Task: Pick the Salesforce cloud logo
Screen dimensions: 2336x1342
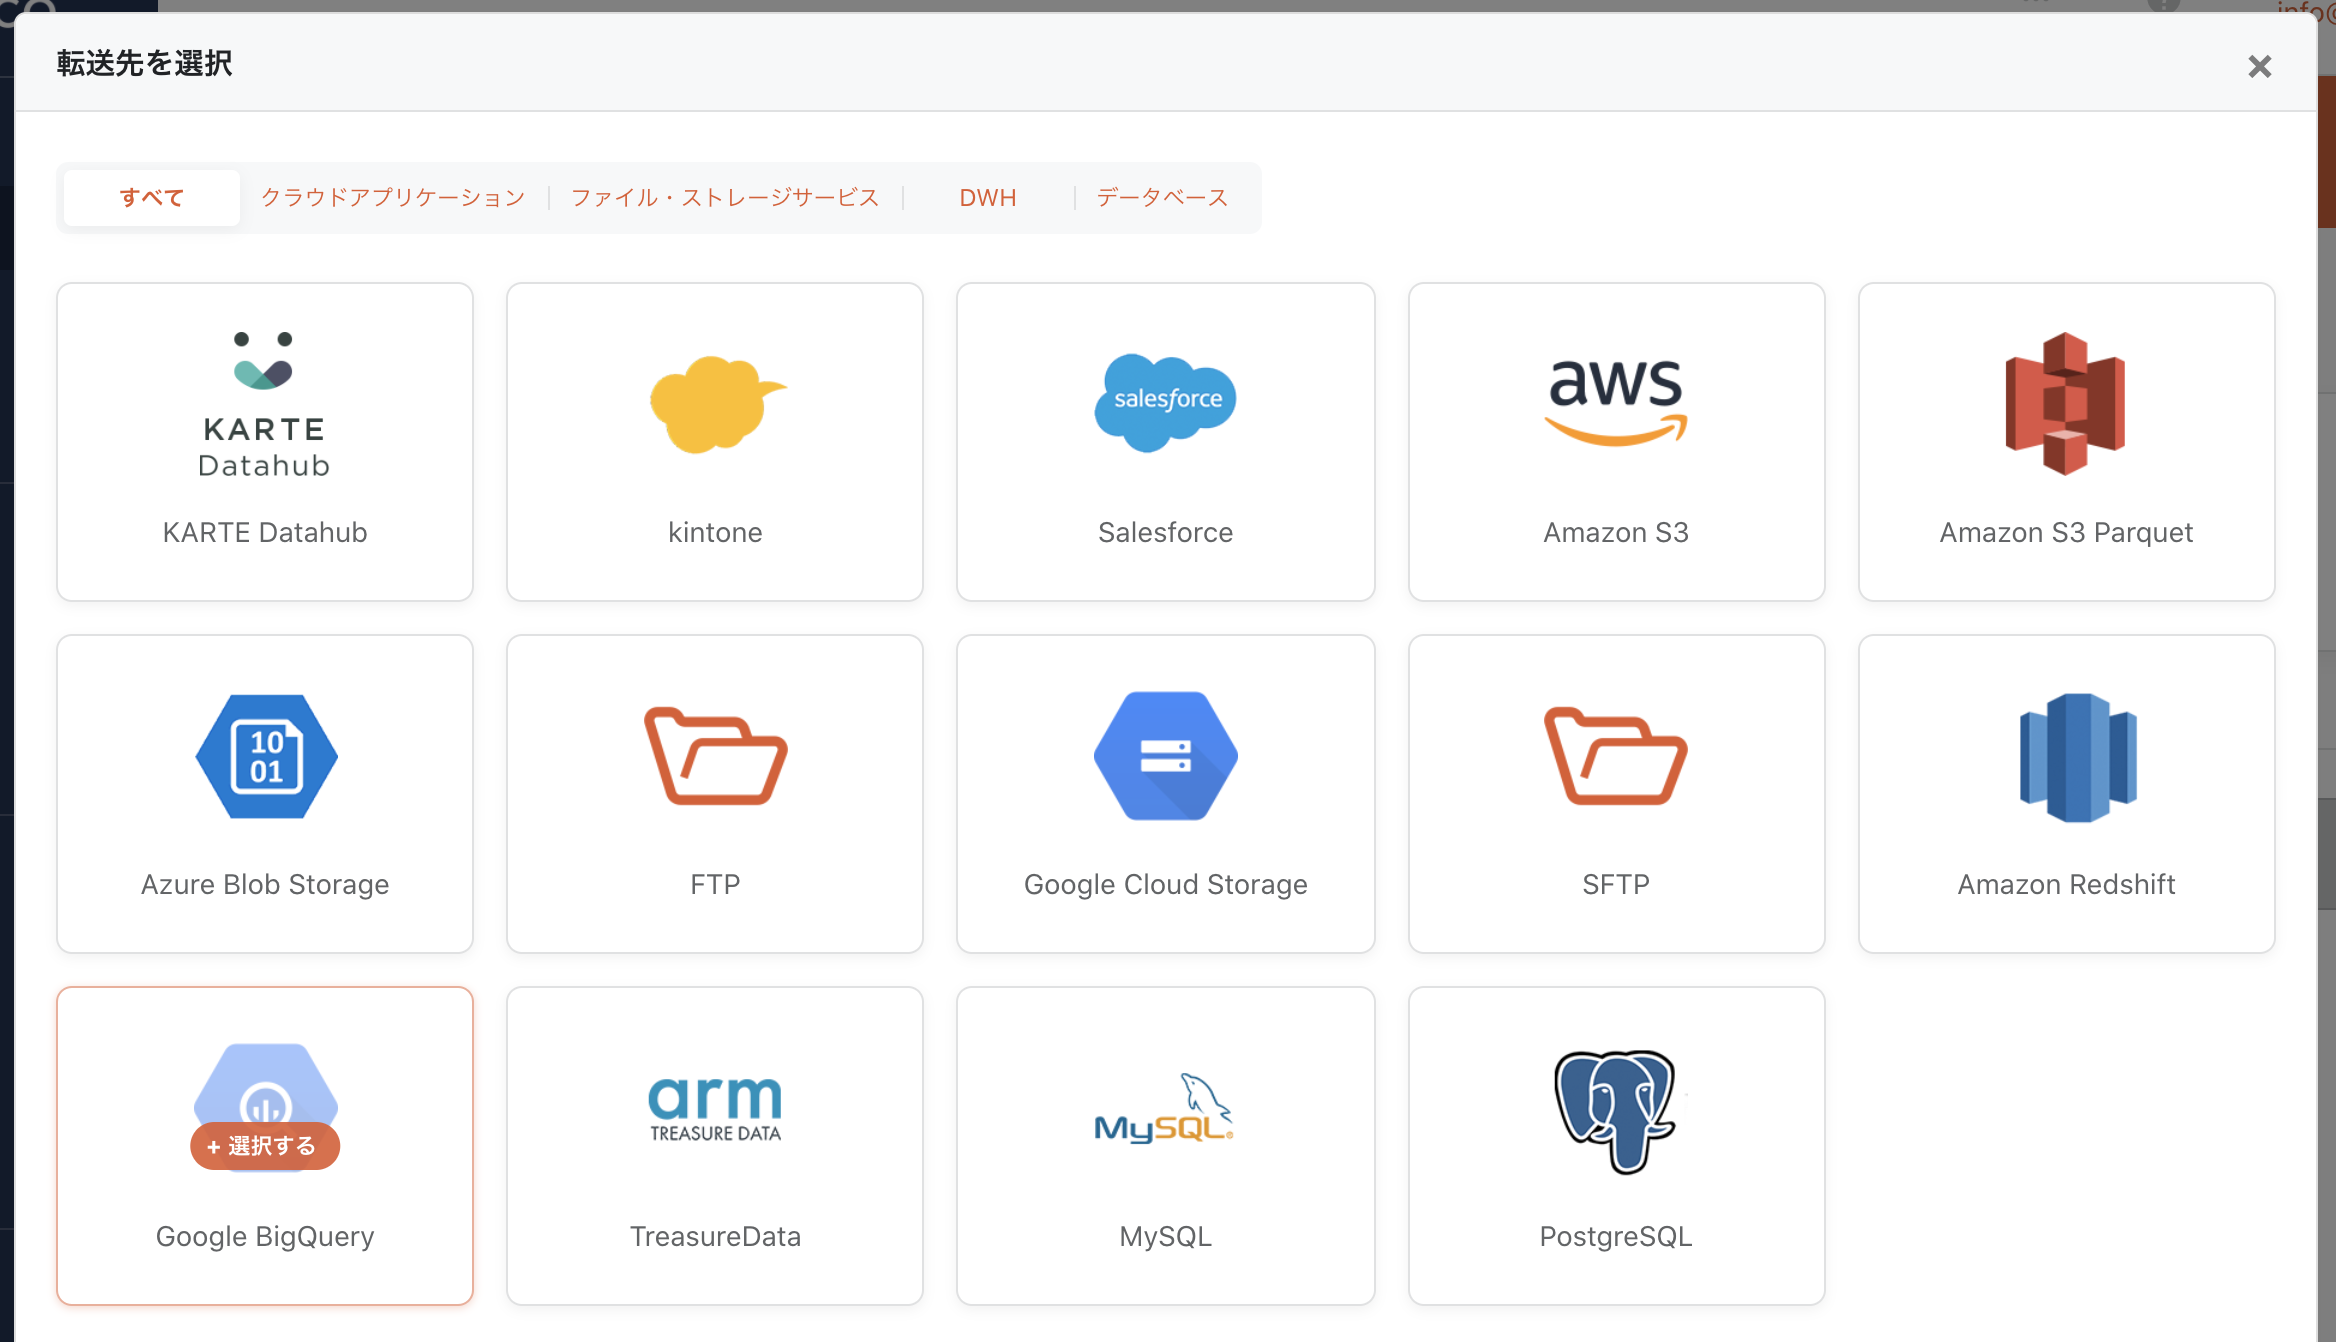Action: 1165,402
